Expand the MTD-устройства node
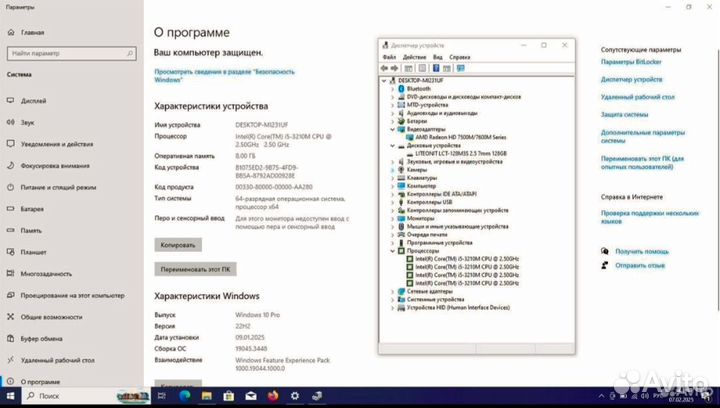Screen dimensions: 720x408 [x=393, y=105]
